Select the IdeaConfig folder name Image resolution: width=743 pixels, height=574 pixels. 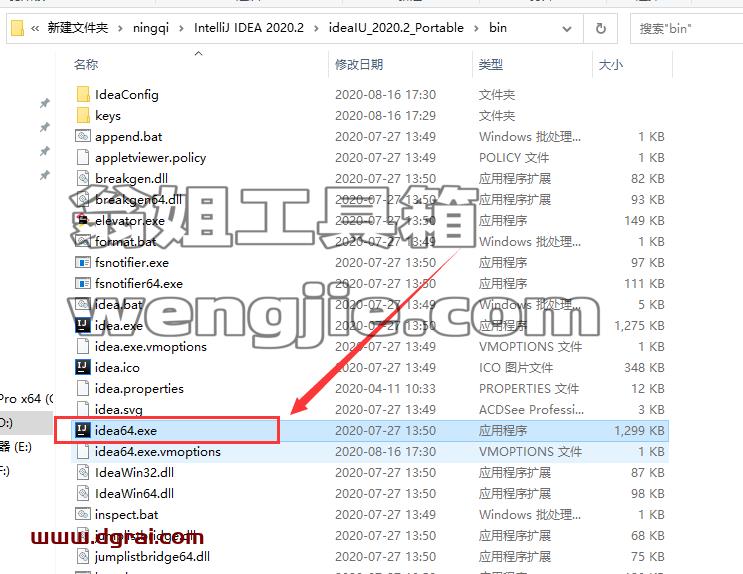click(x=127, y=94)
